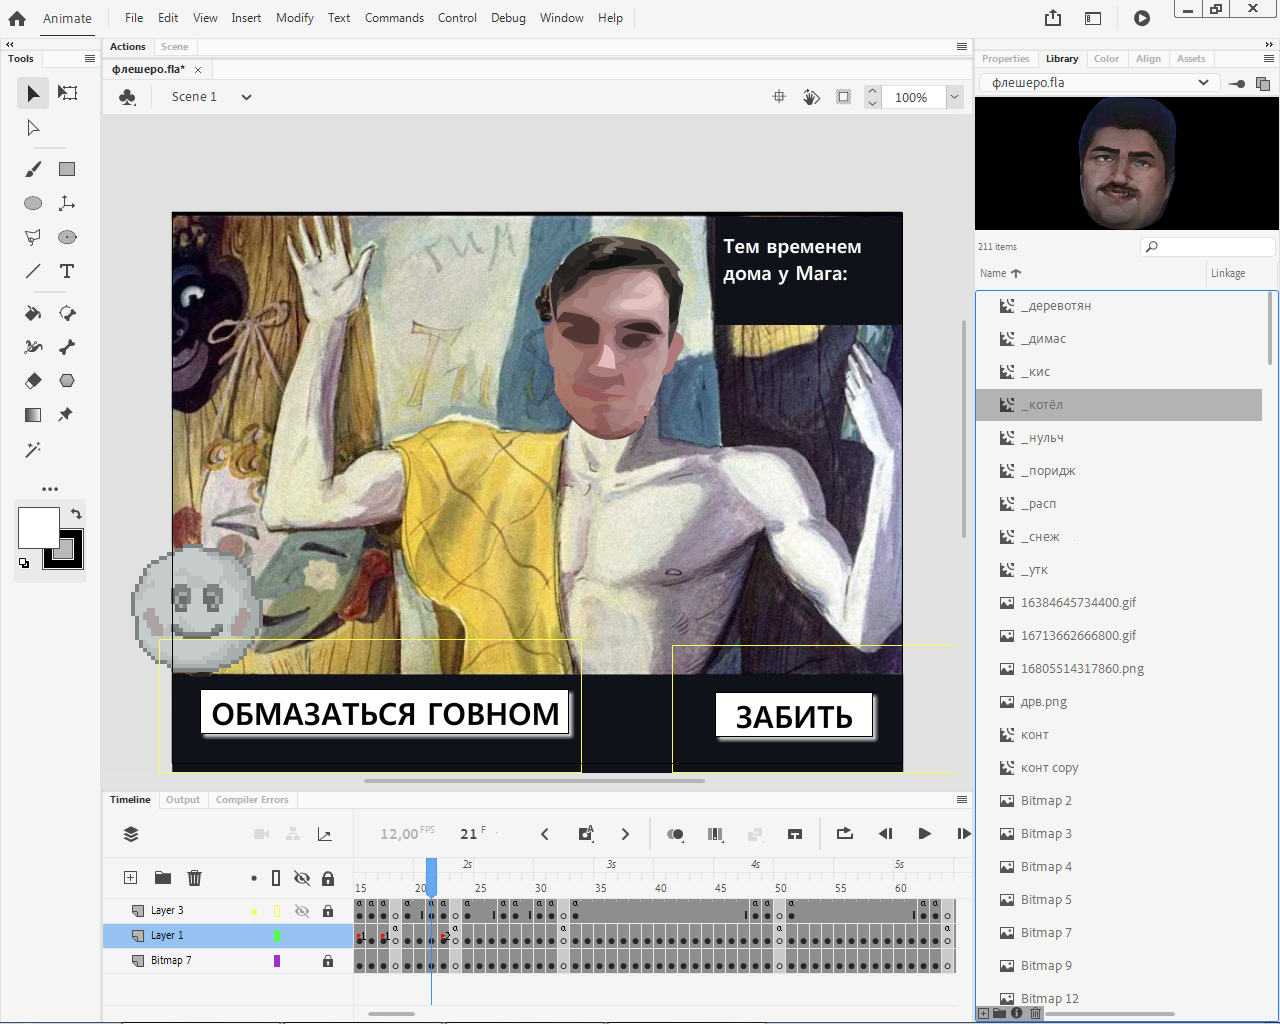Select the _кис item in Library
1280x1024 pixels.
point(1040,372)
